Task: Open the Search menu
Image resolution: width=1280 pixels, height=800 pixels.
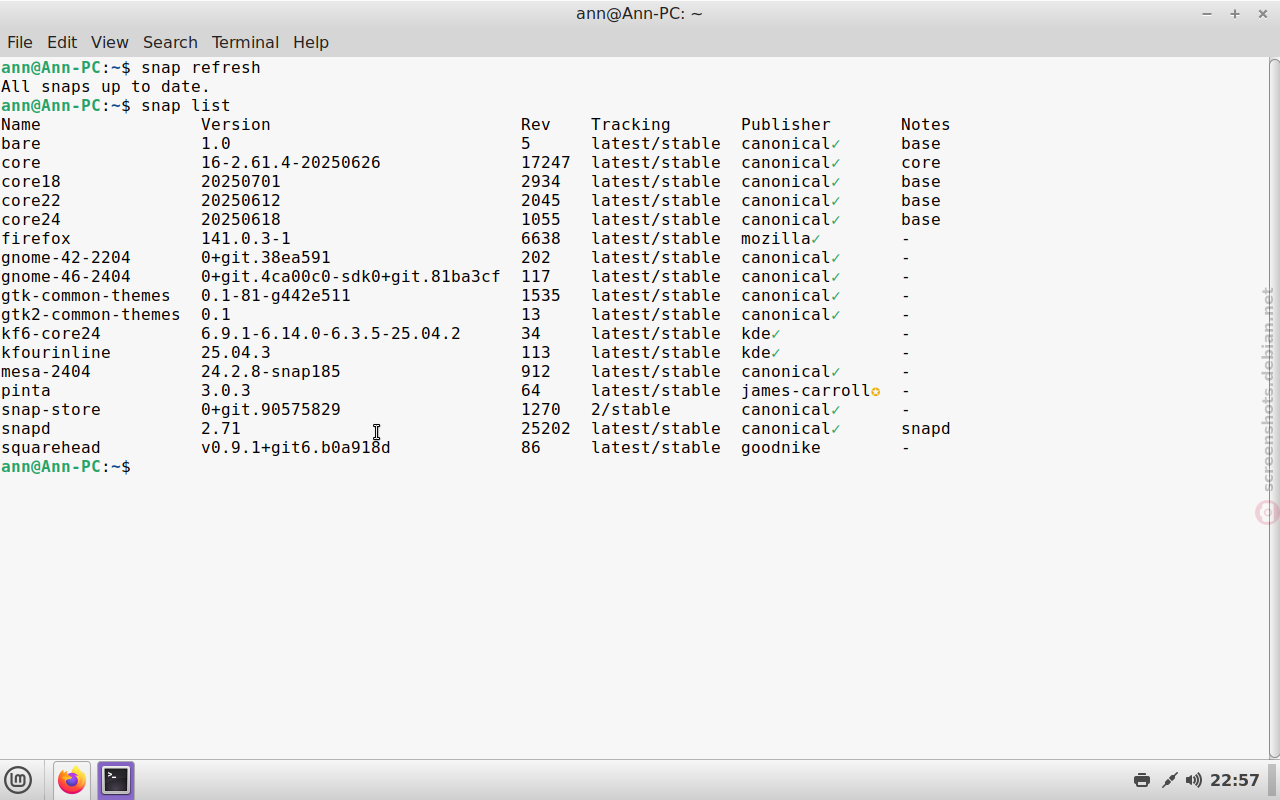Action: (x=170, y=42)
